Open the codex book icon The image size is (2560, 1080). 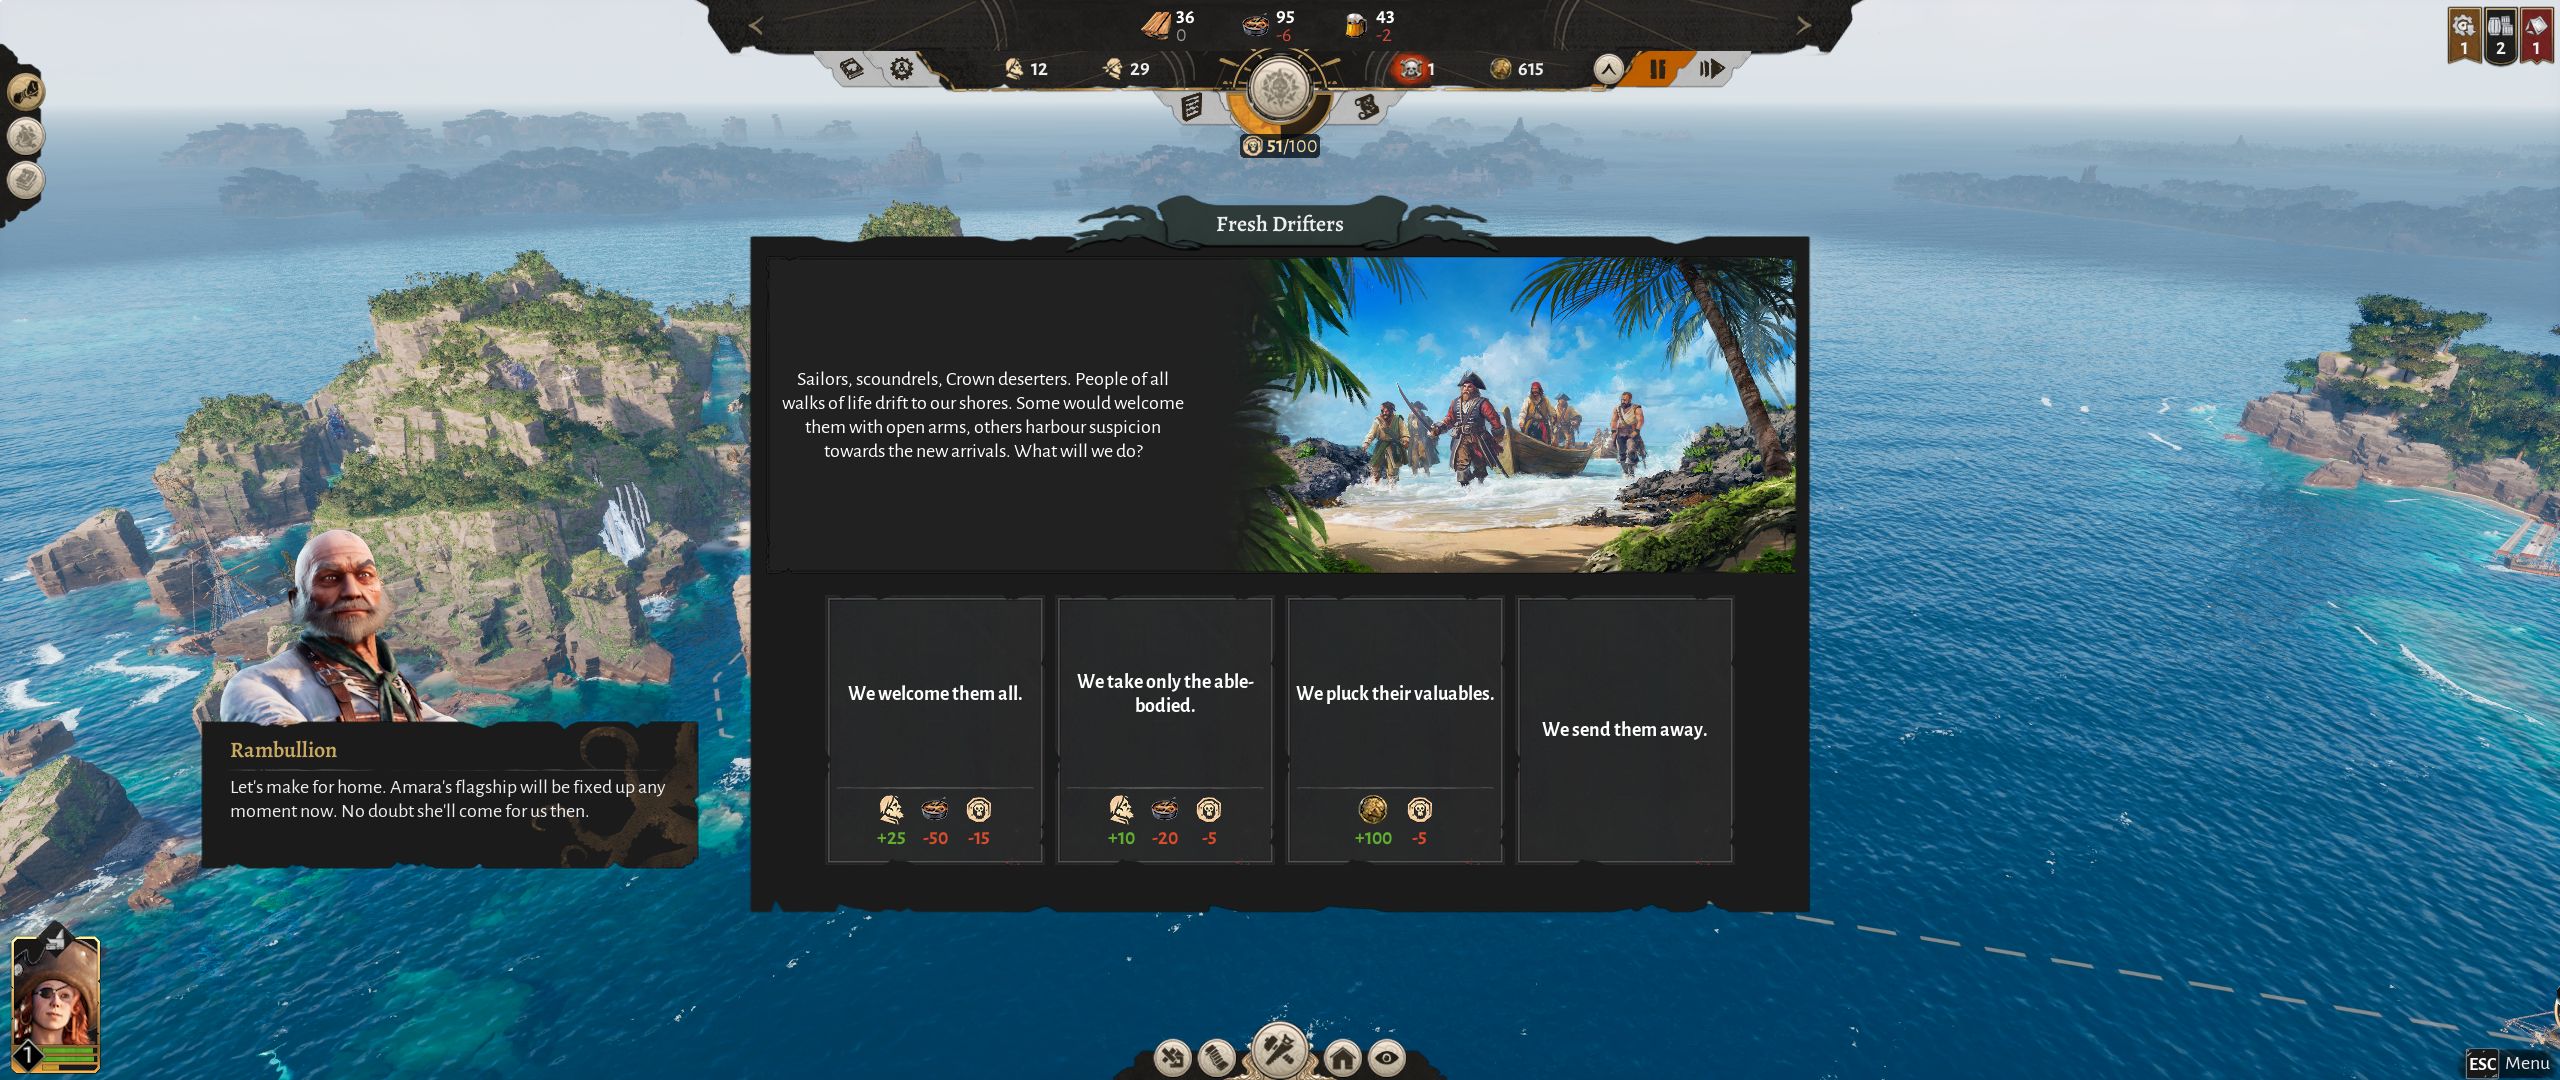851,69
